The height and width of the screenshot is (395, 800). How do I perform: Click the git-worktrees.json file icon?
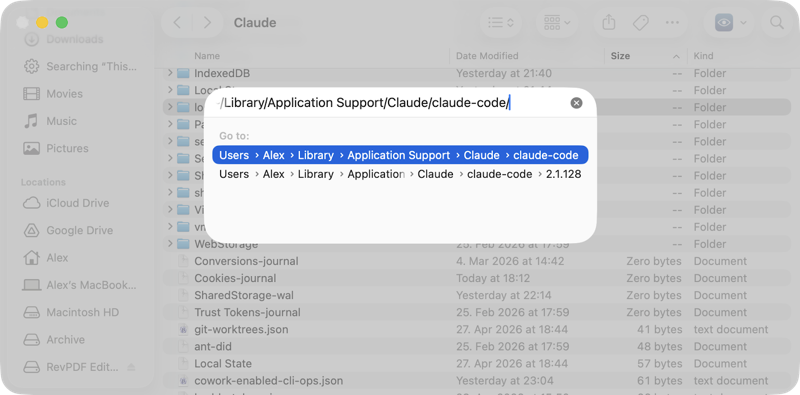pyautogui.click(x=183, y=330)
